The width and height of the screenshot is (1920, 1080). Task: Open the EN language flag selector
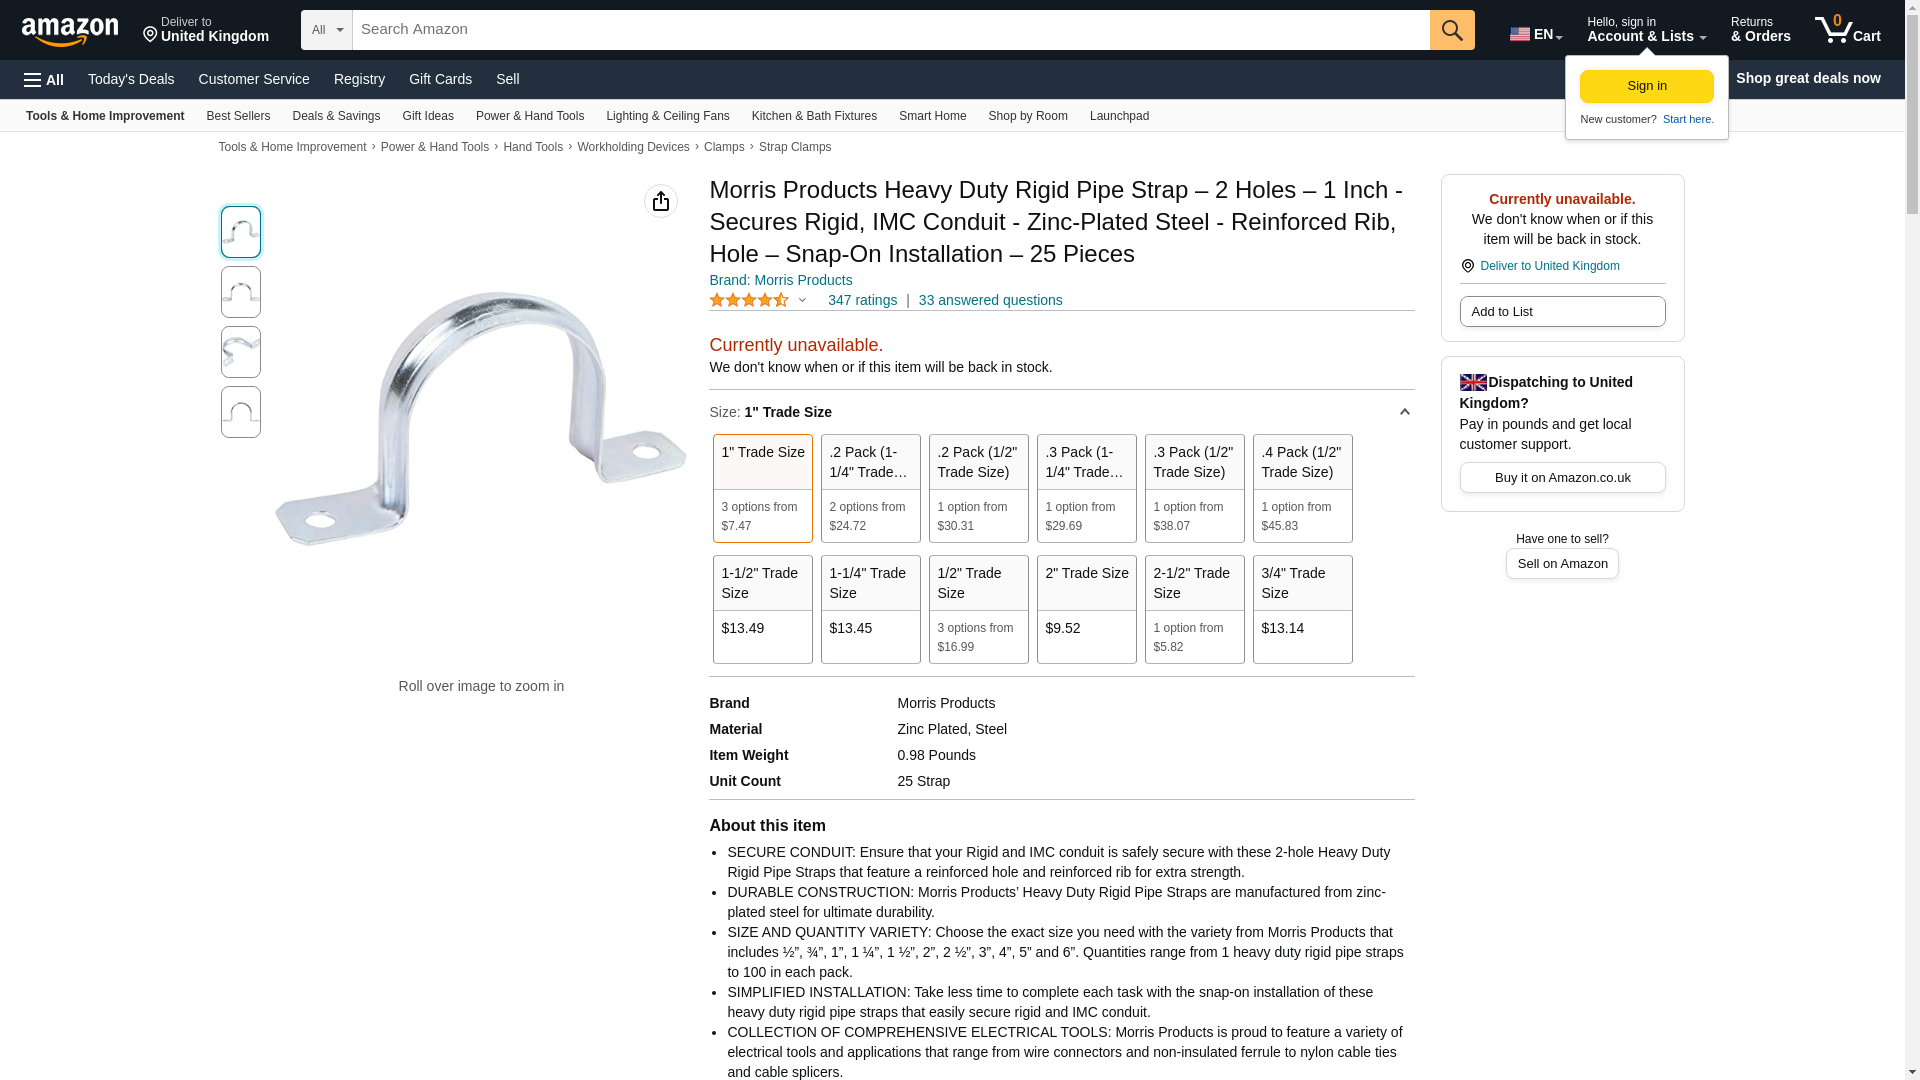tap(1535, 34)
